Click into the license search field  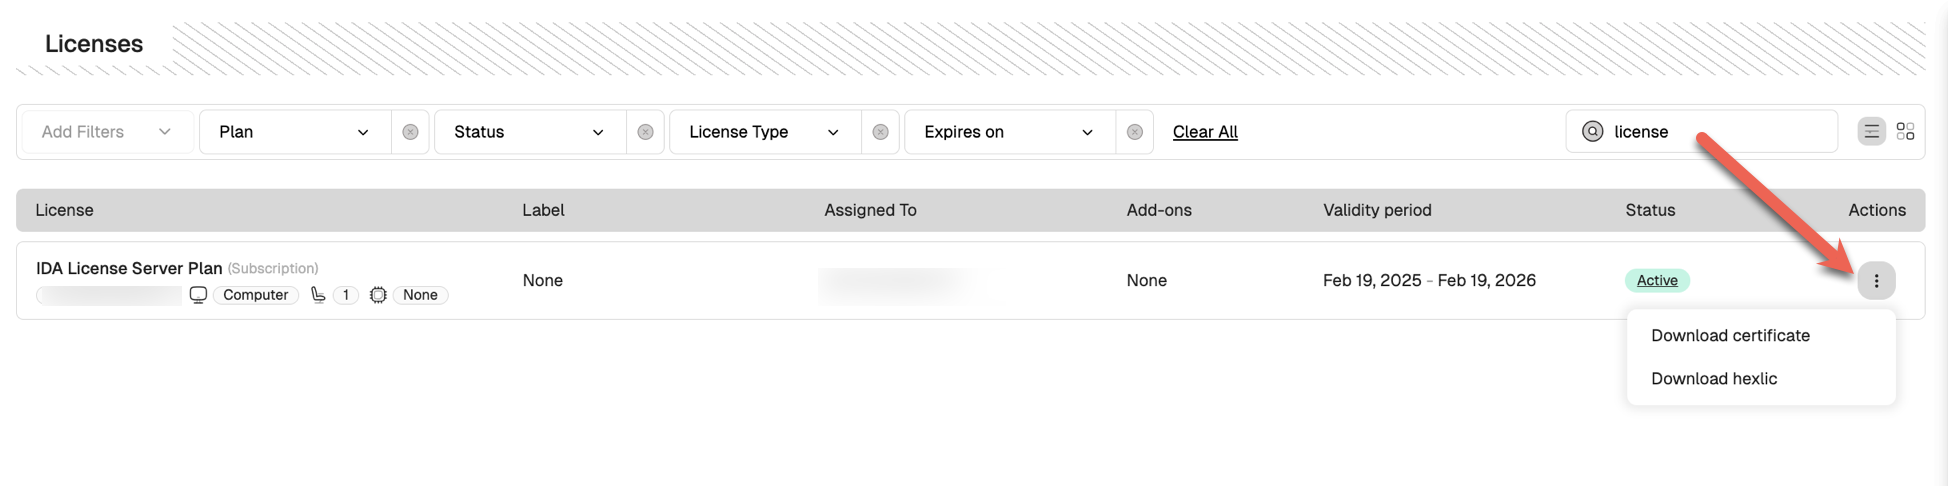click(x=1718, y=132)
